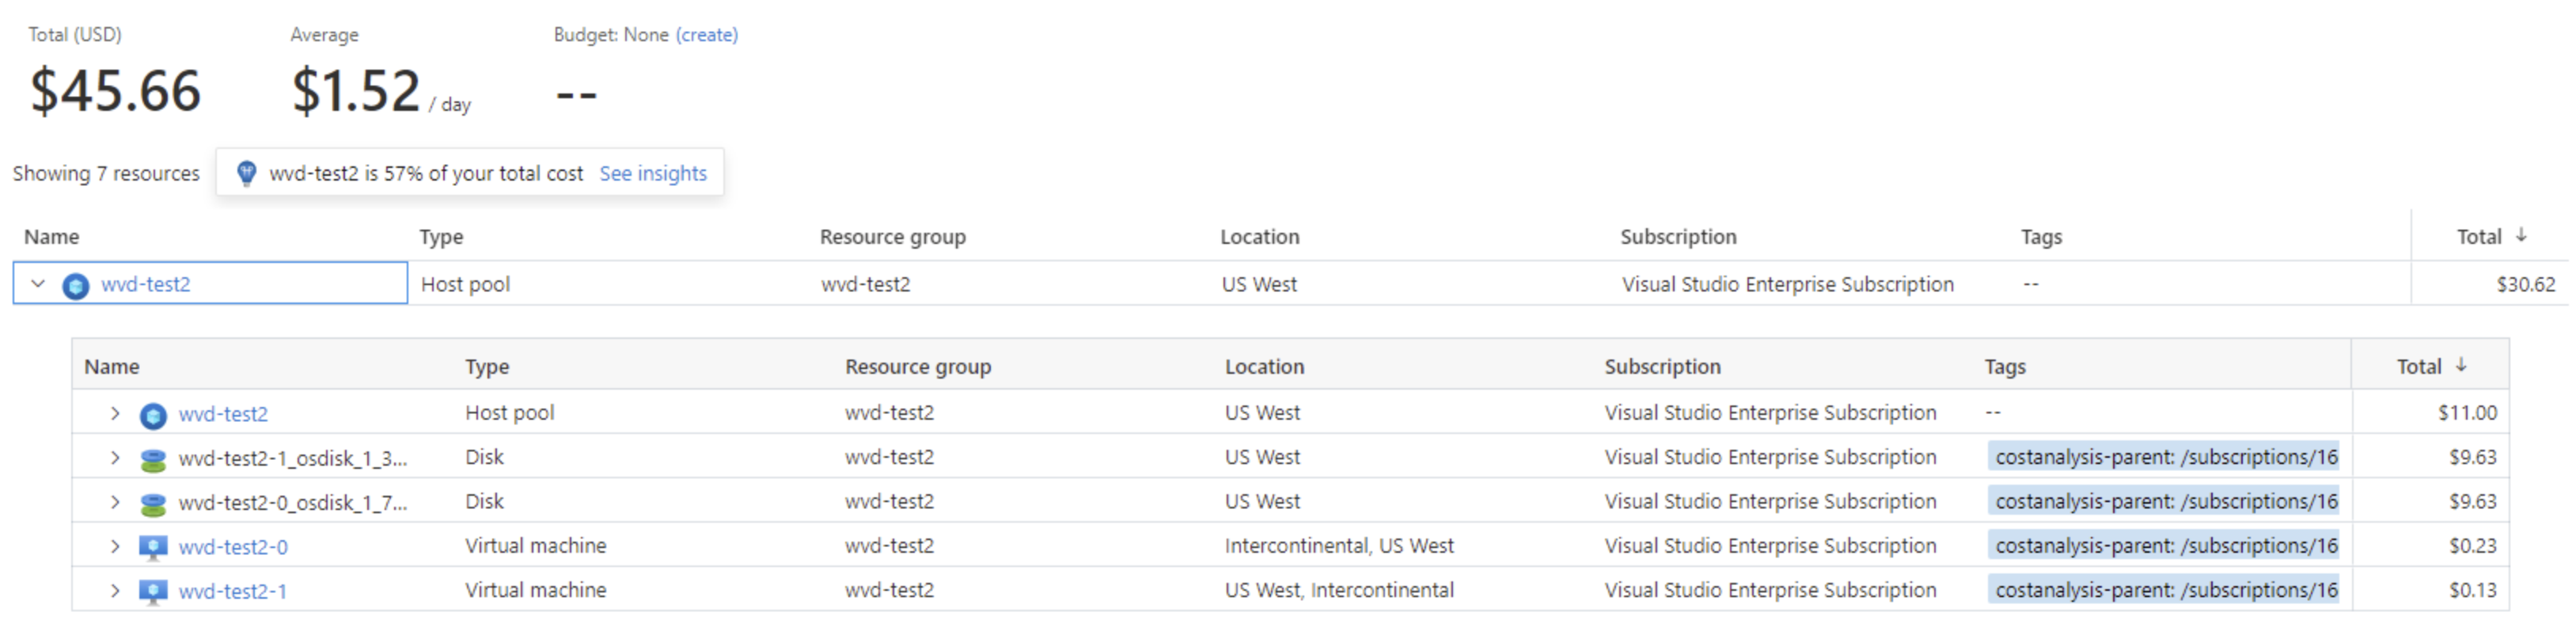The image size is (2576, 620).
Task: Click the wvd-test2-1_osdisk disk icon
Action: point(153,459)
